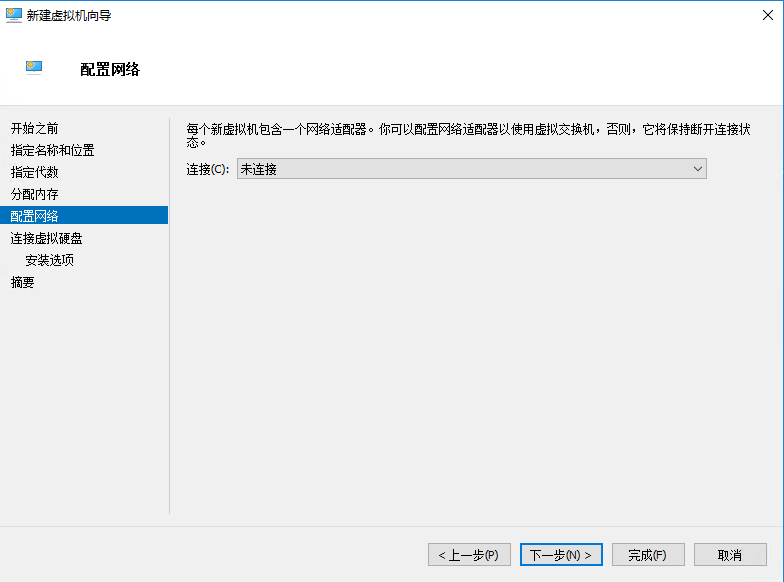This screenshot has height=582, width=784.
Task: Open the 安装选项 sub-step
Action: pyautogui.click(x=50, y=260)
